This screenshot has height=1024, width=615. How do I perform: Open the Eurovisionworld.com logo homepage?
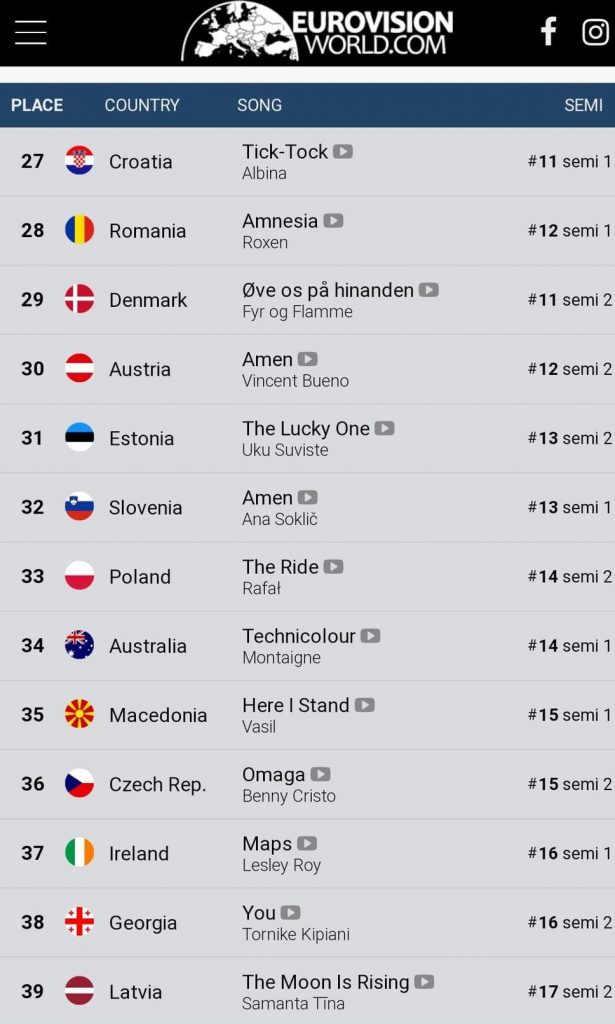[317, 31]
